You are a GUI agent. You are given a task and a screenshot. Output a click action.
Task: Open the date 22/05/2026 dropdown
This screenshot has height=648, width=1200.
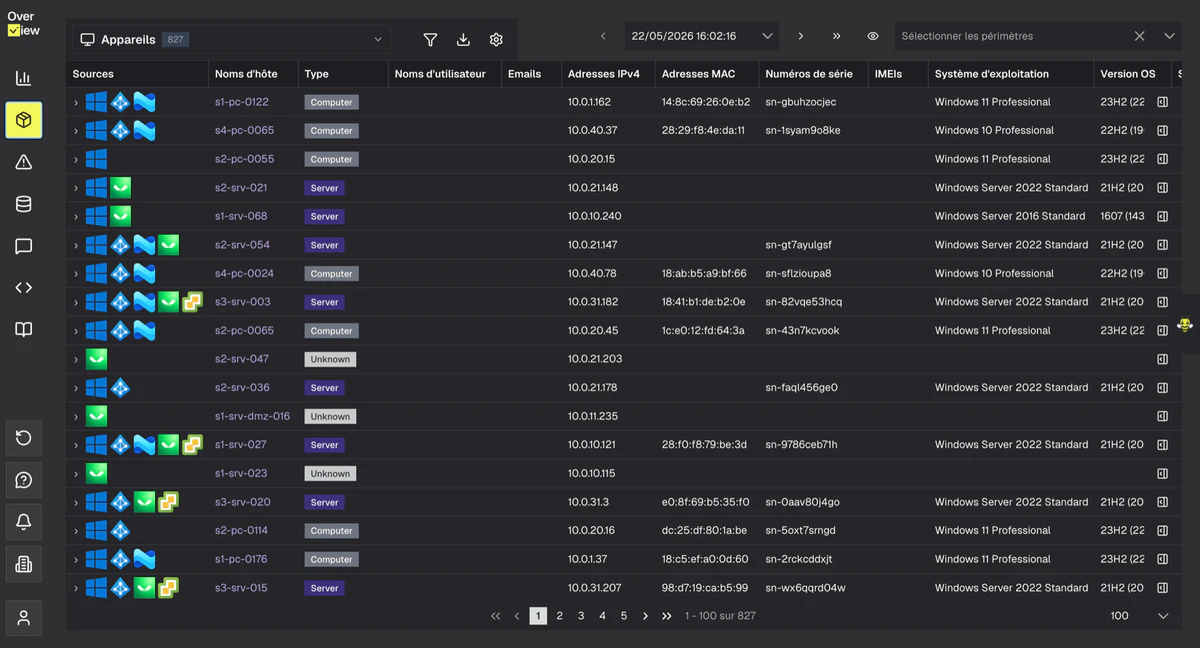[x=701, y=36]
